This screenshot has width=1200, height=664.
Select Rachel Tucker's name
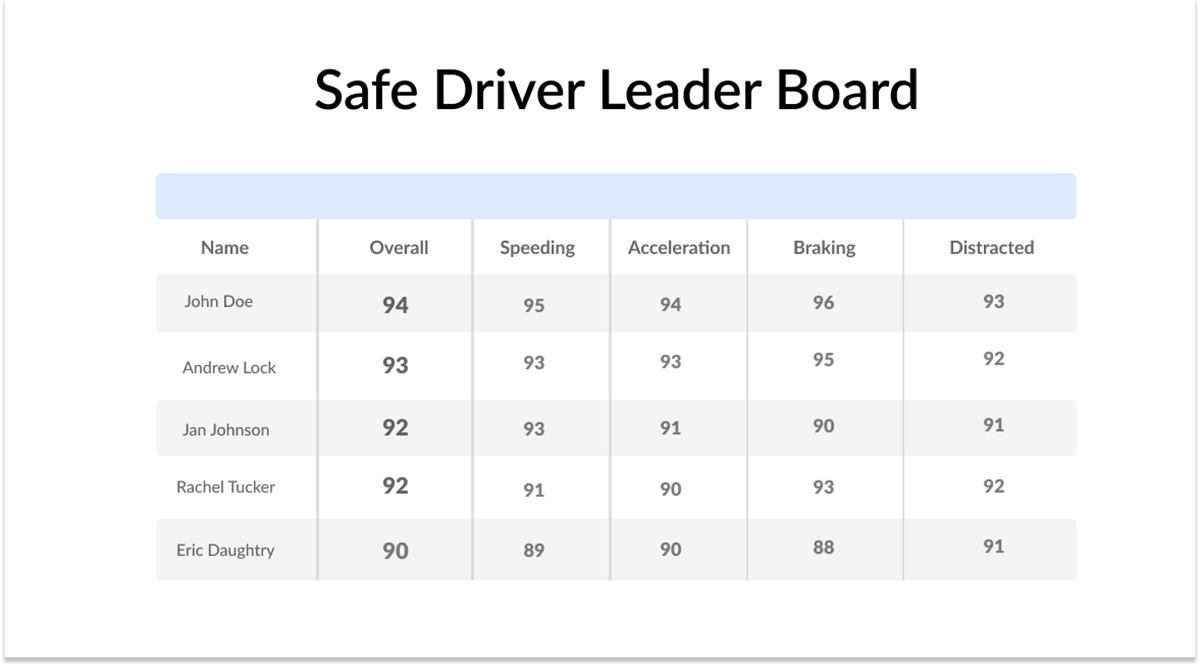click(226, 487)
